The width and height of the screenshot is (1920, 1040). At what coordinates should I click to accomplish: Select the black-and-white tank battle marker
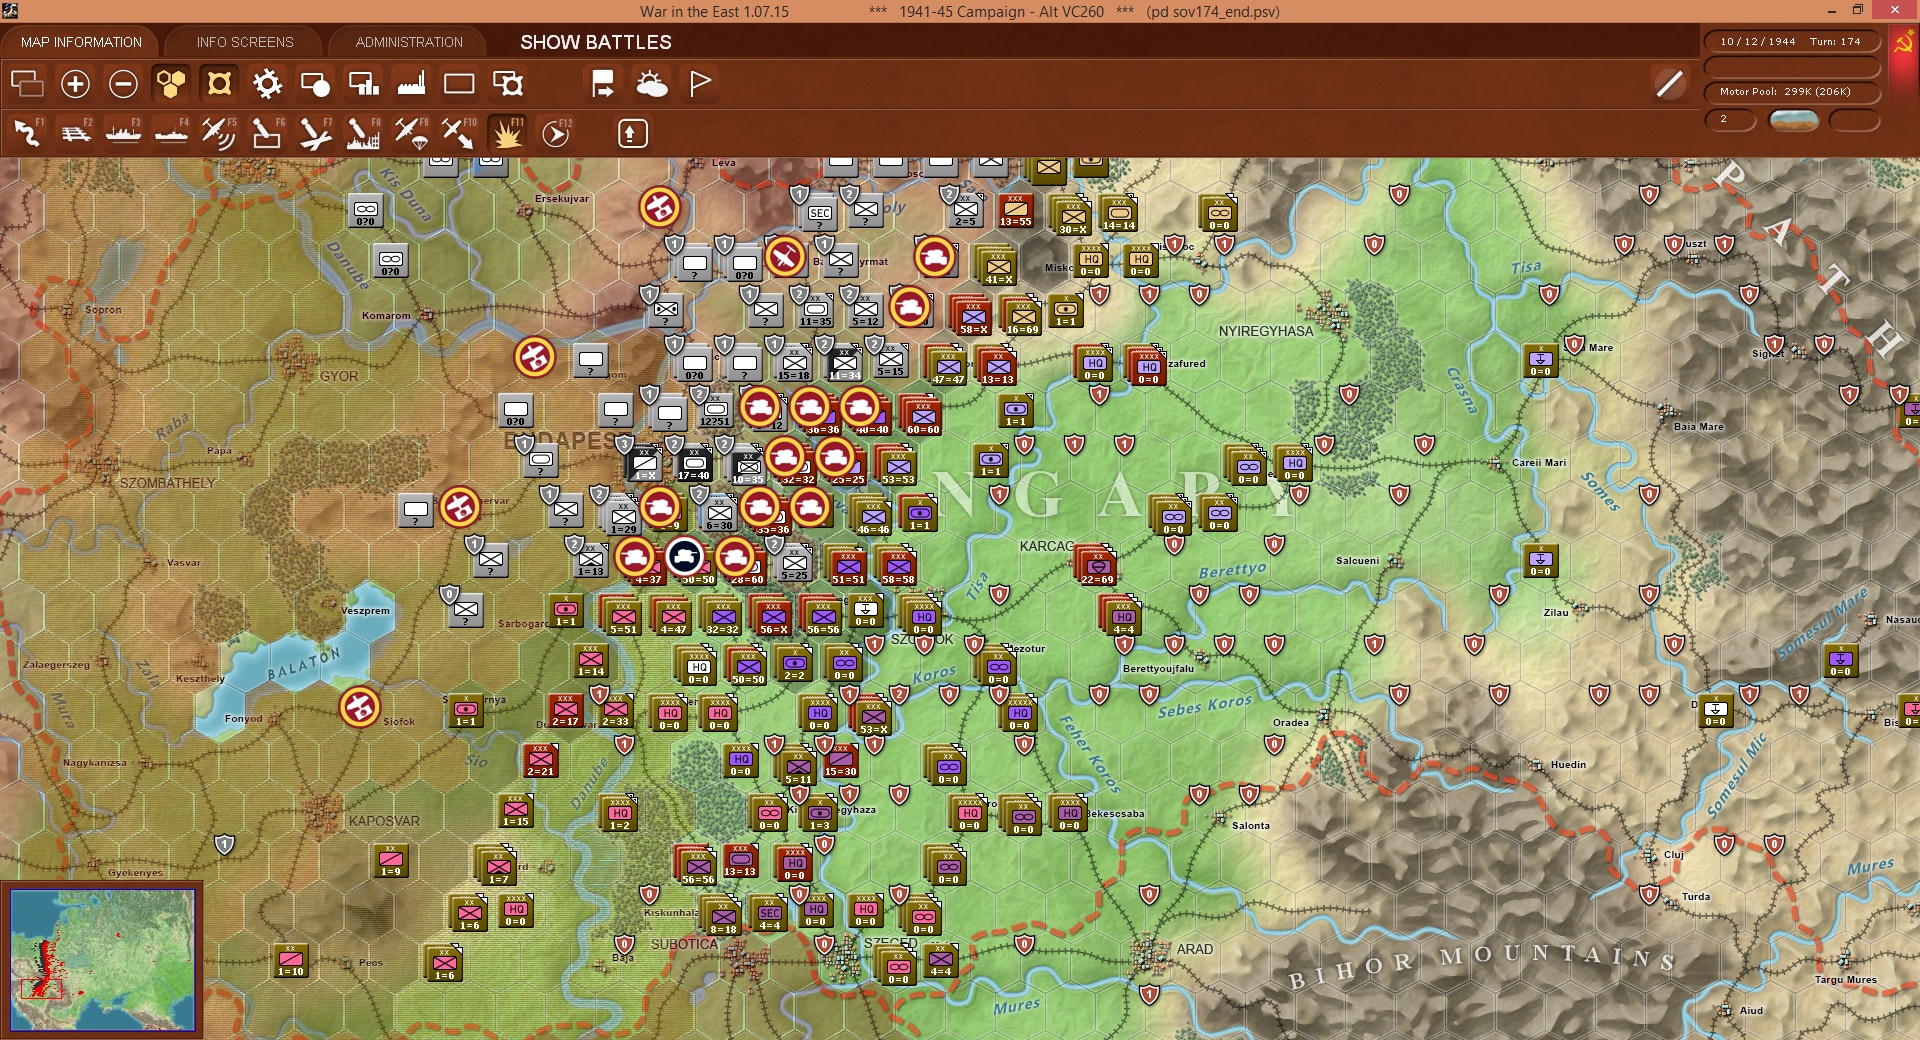click(685, 556)
